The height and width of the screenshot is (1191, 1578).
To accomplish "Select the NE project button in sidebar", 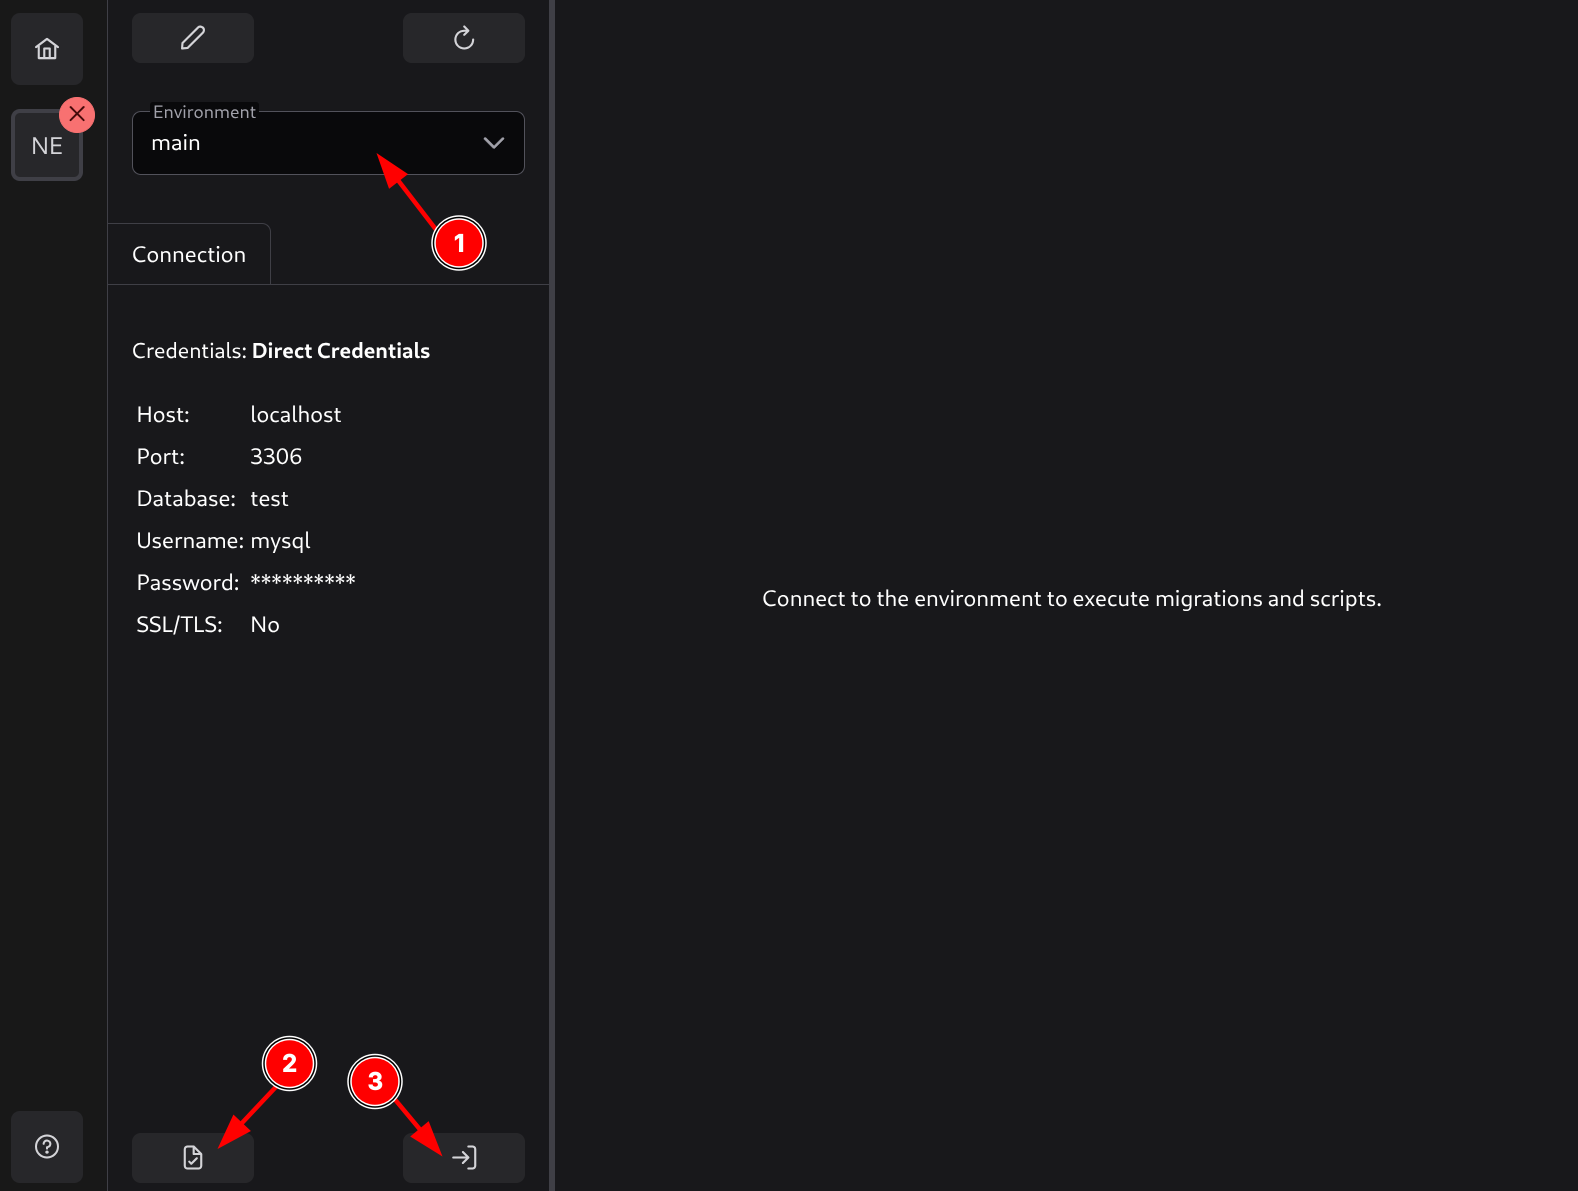I will [46, 146].
